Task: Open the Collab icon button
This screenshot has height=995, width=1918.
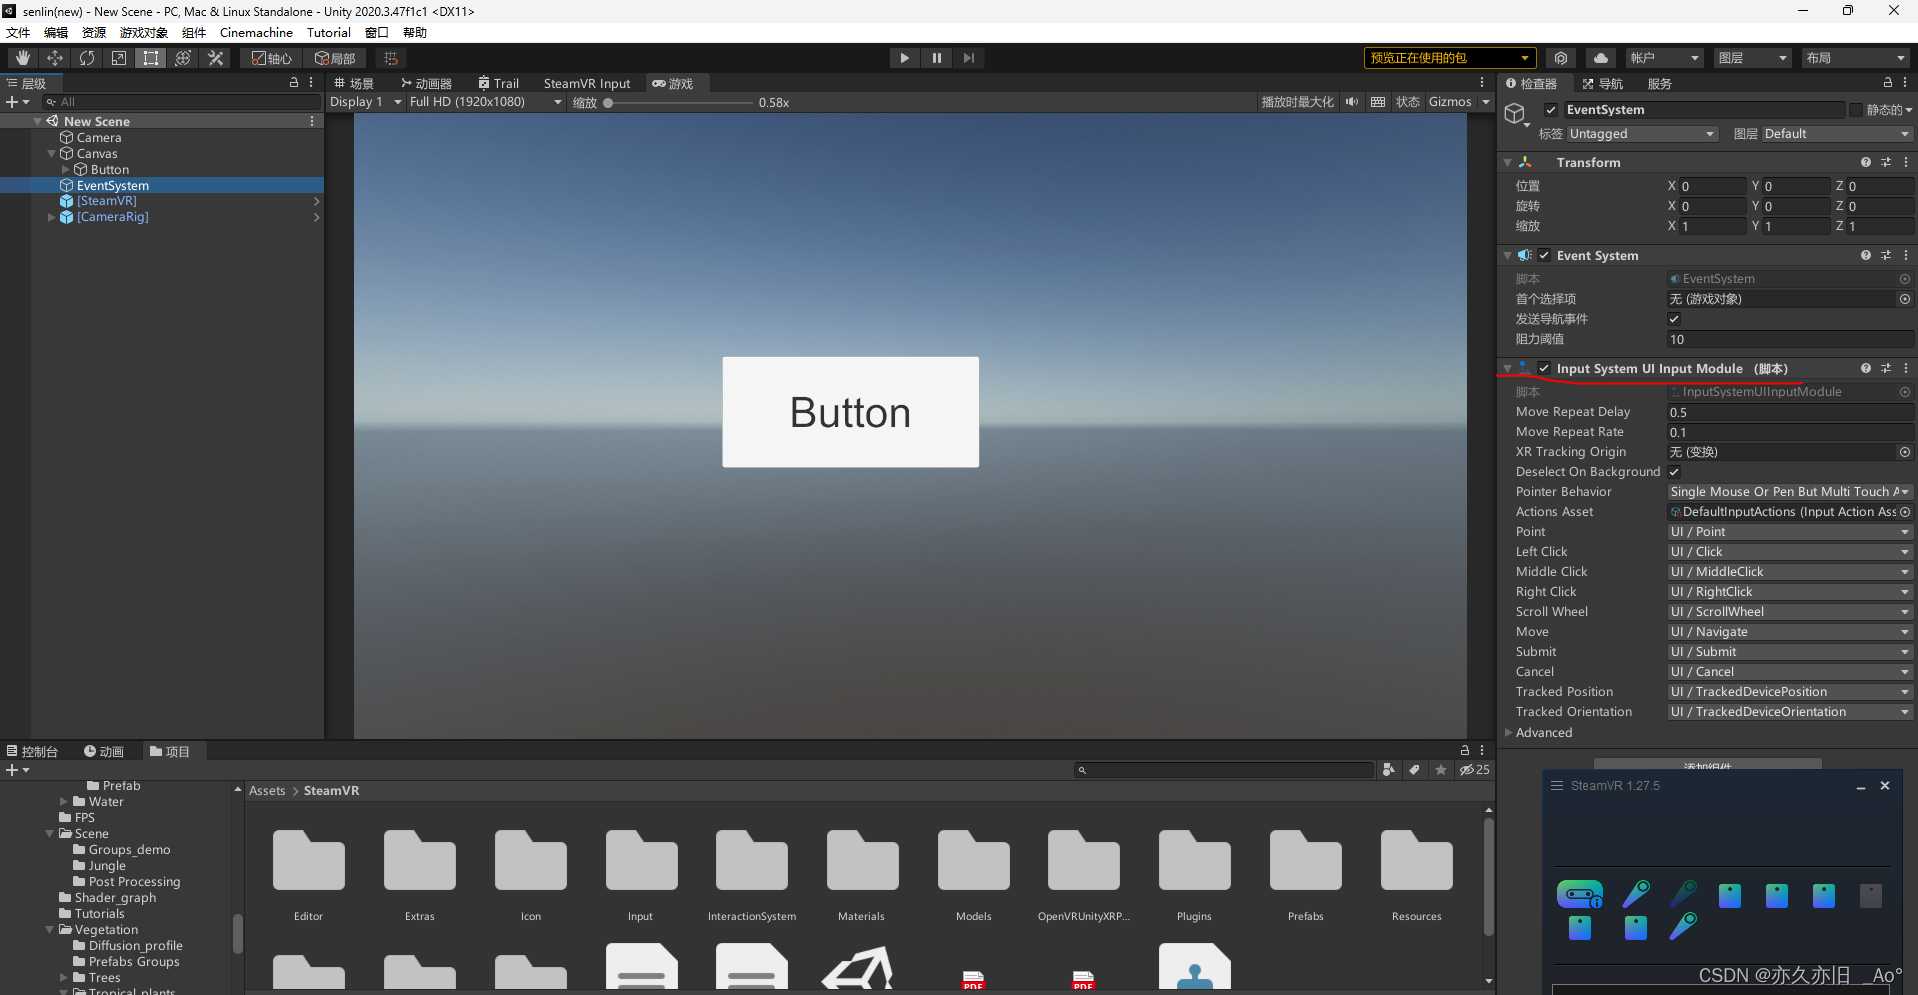Action: [x=1561, y=58]
